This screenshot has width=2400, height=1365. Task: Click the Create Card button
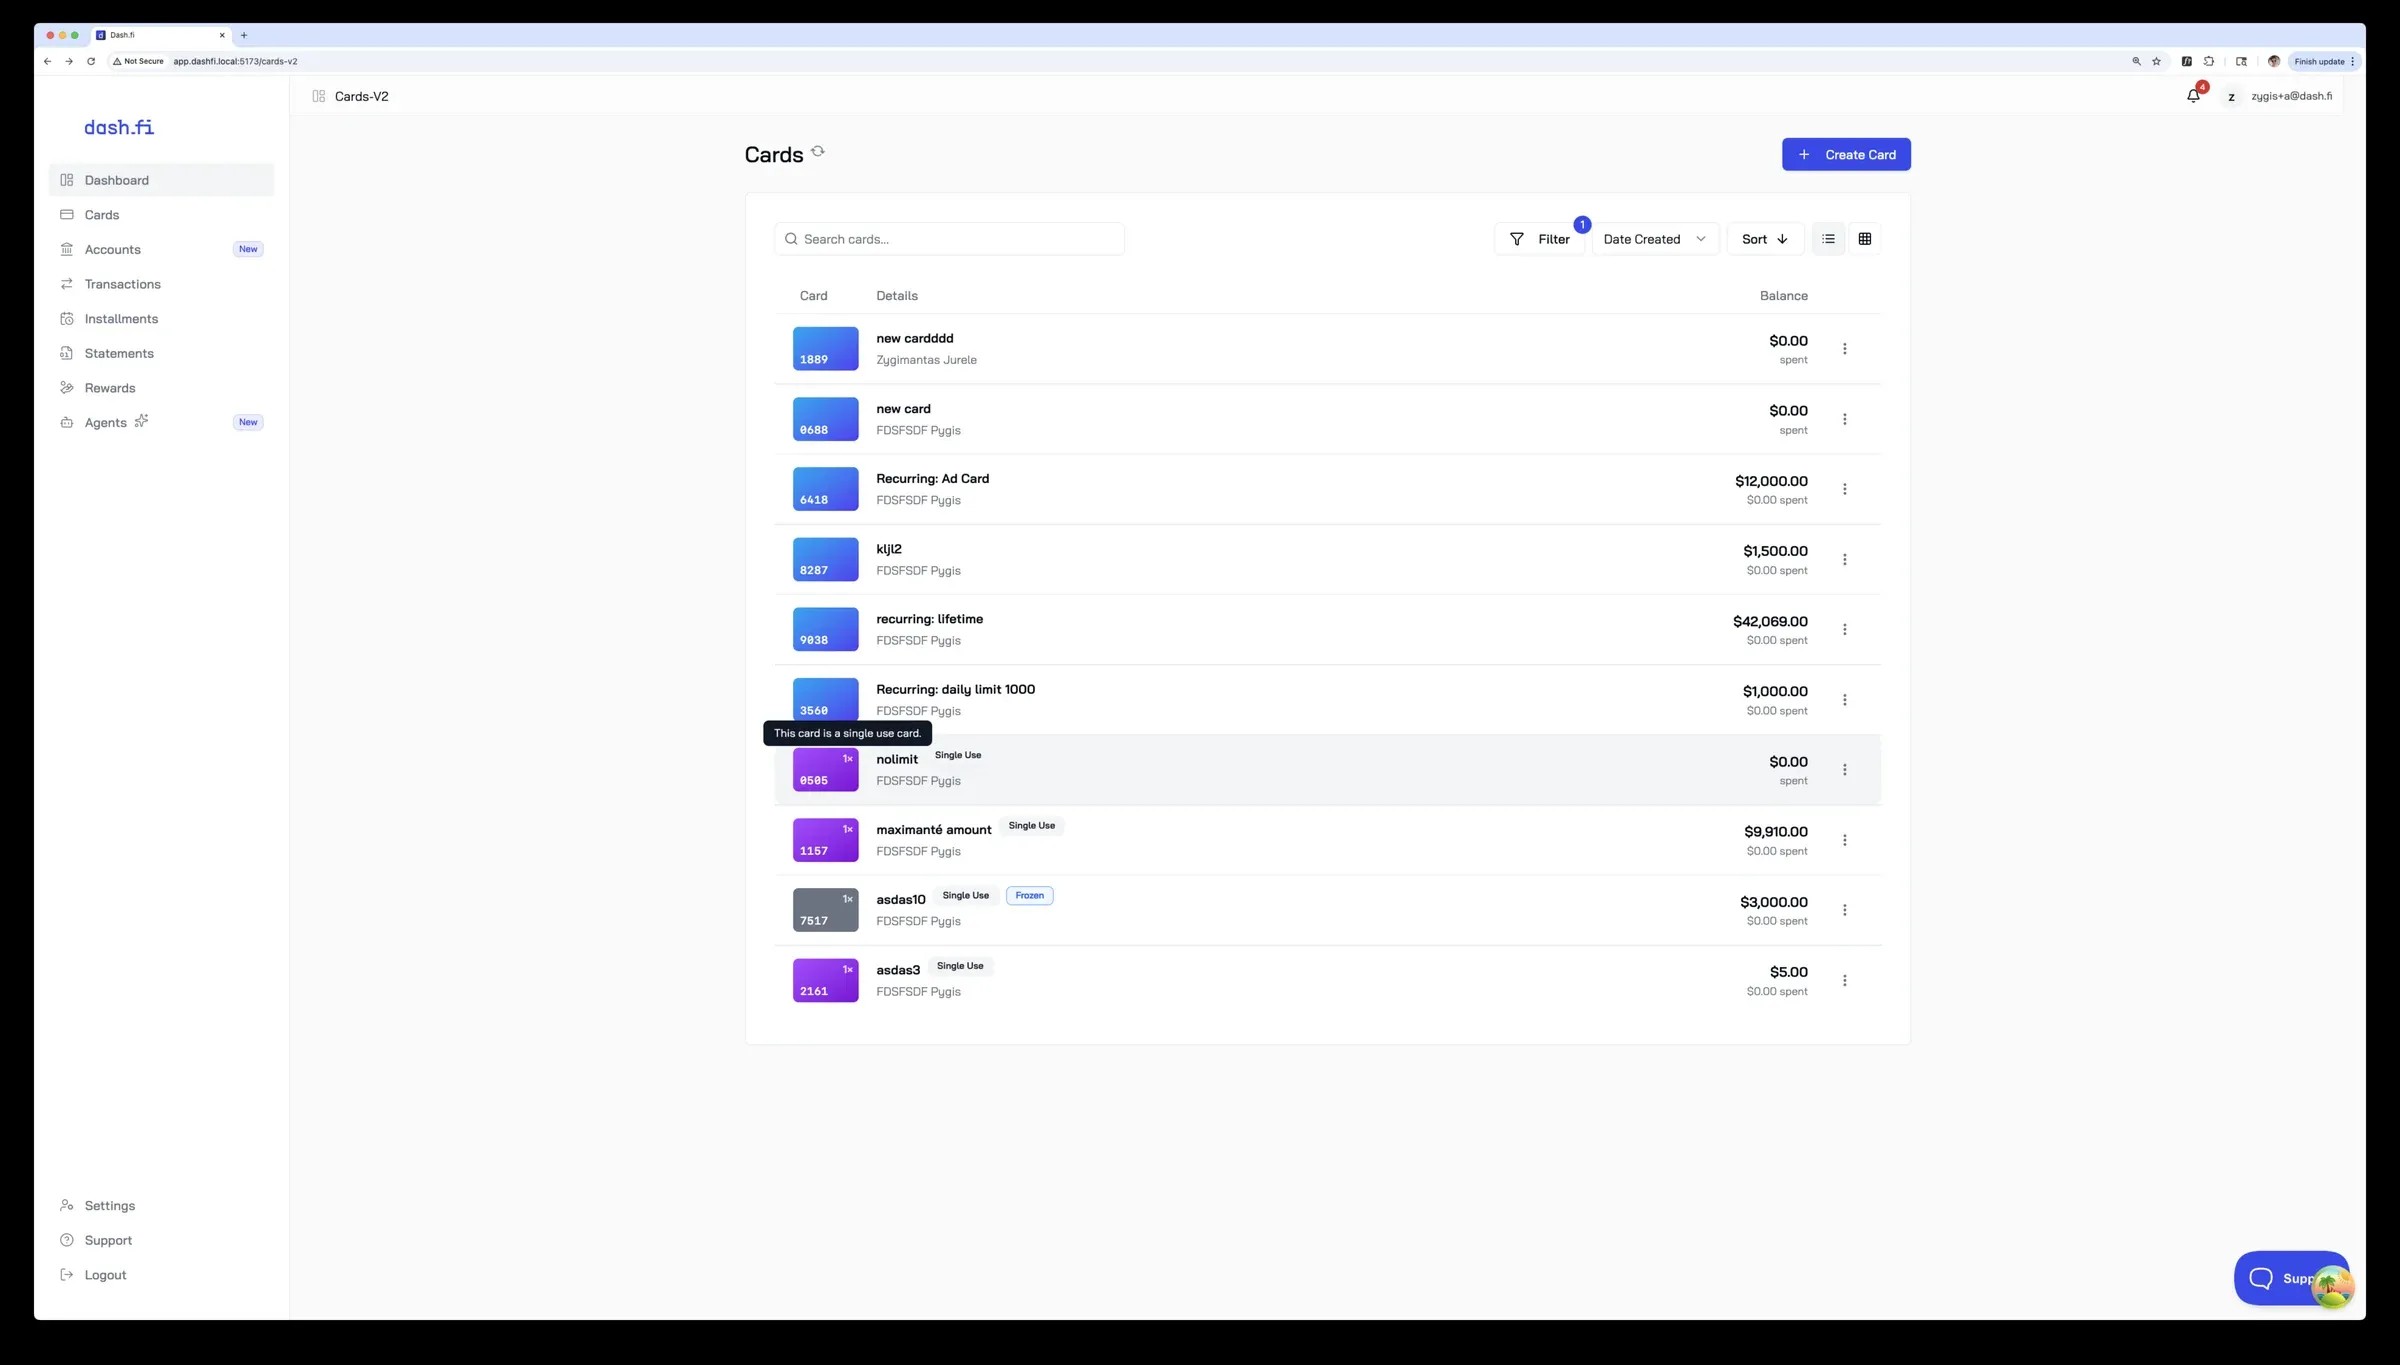click(x=1846, y=154)
